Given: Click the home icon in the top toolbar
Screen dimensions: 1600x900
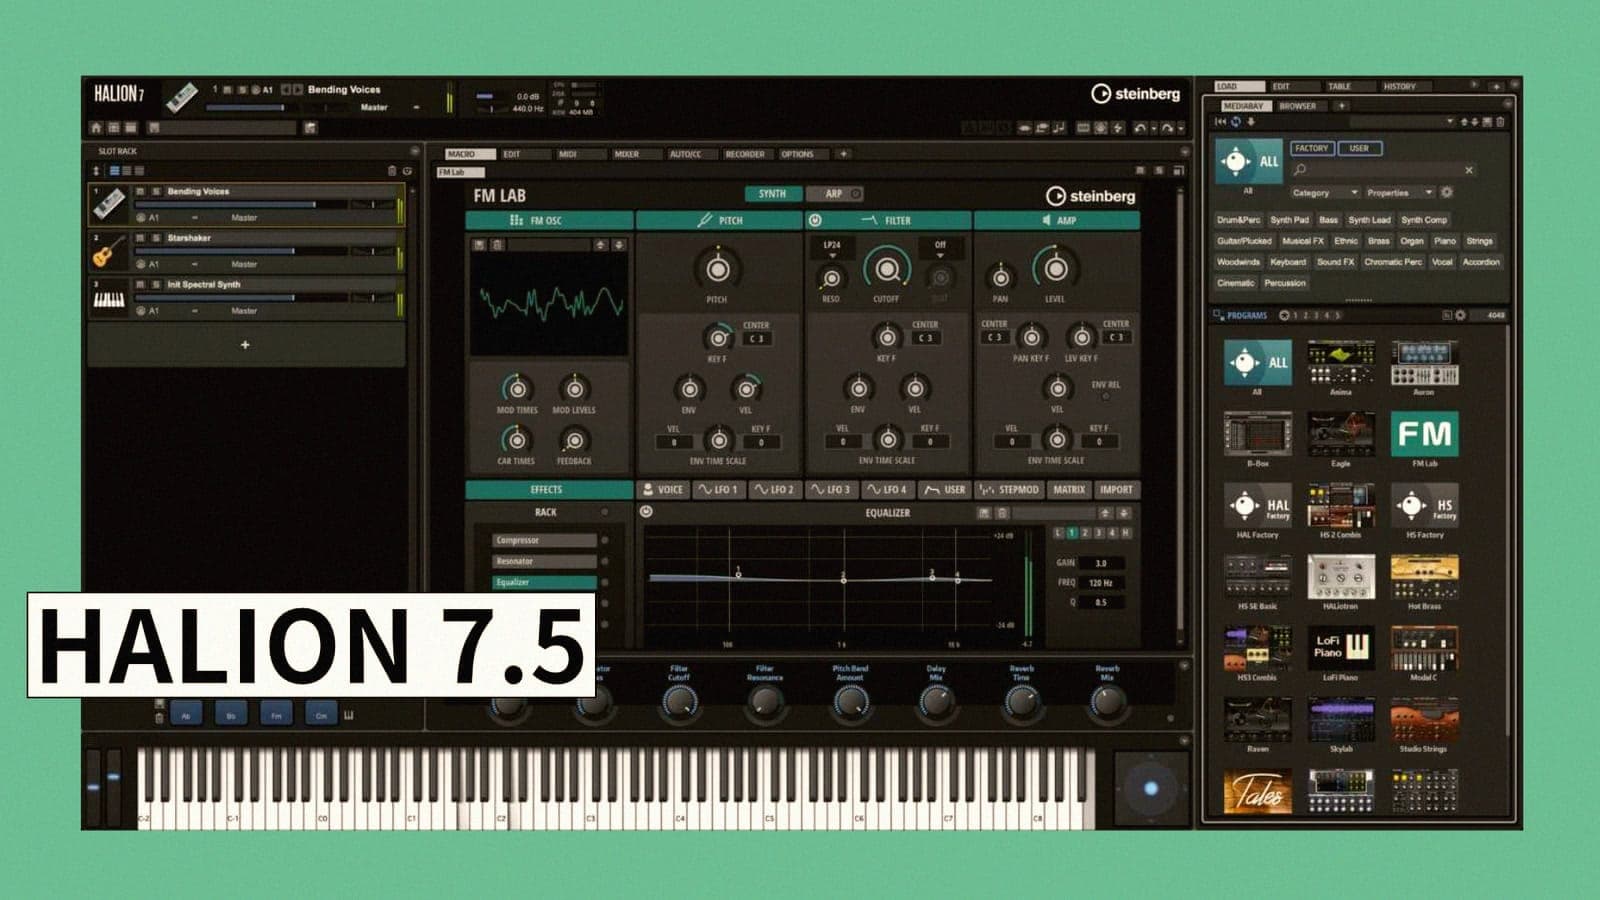Looking at the screenshot, I should coord(97,128).
